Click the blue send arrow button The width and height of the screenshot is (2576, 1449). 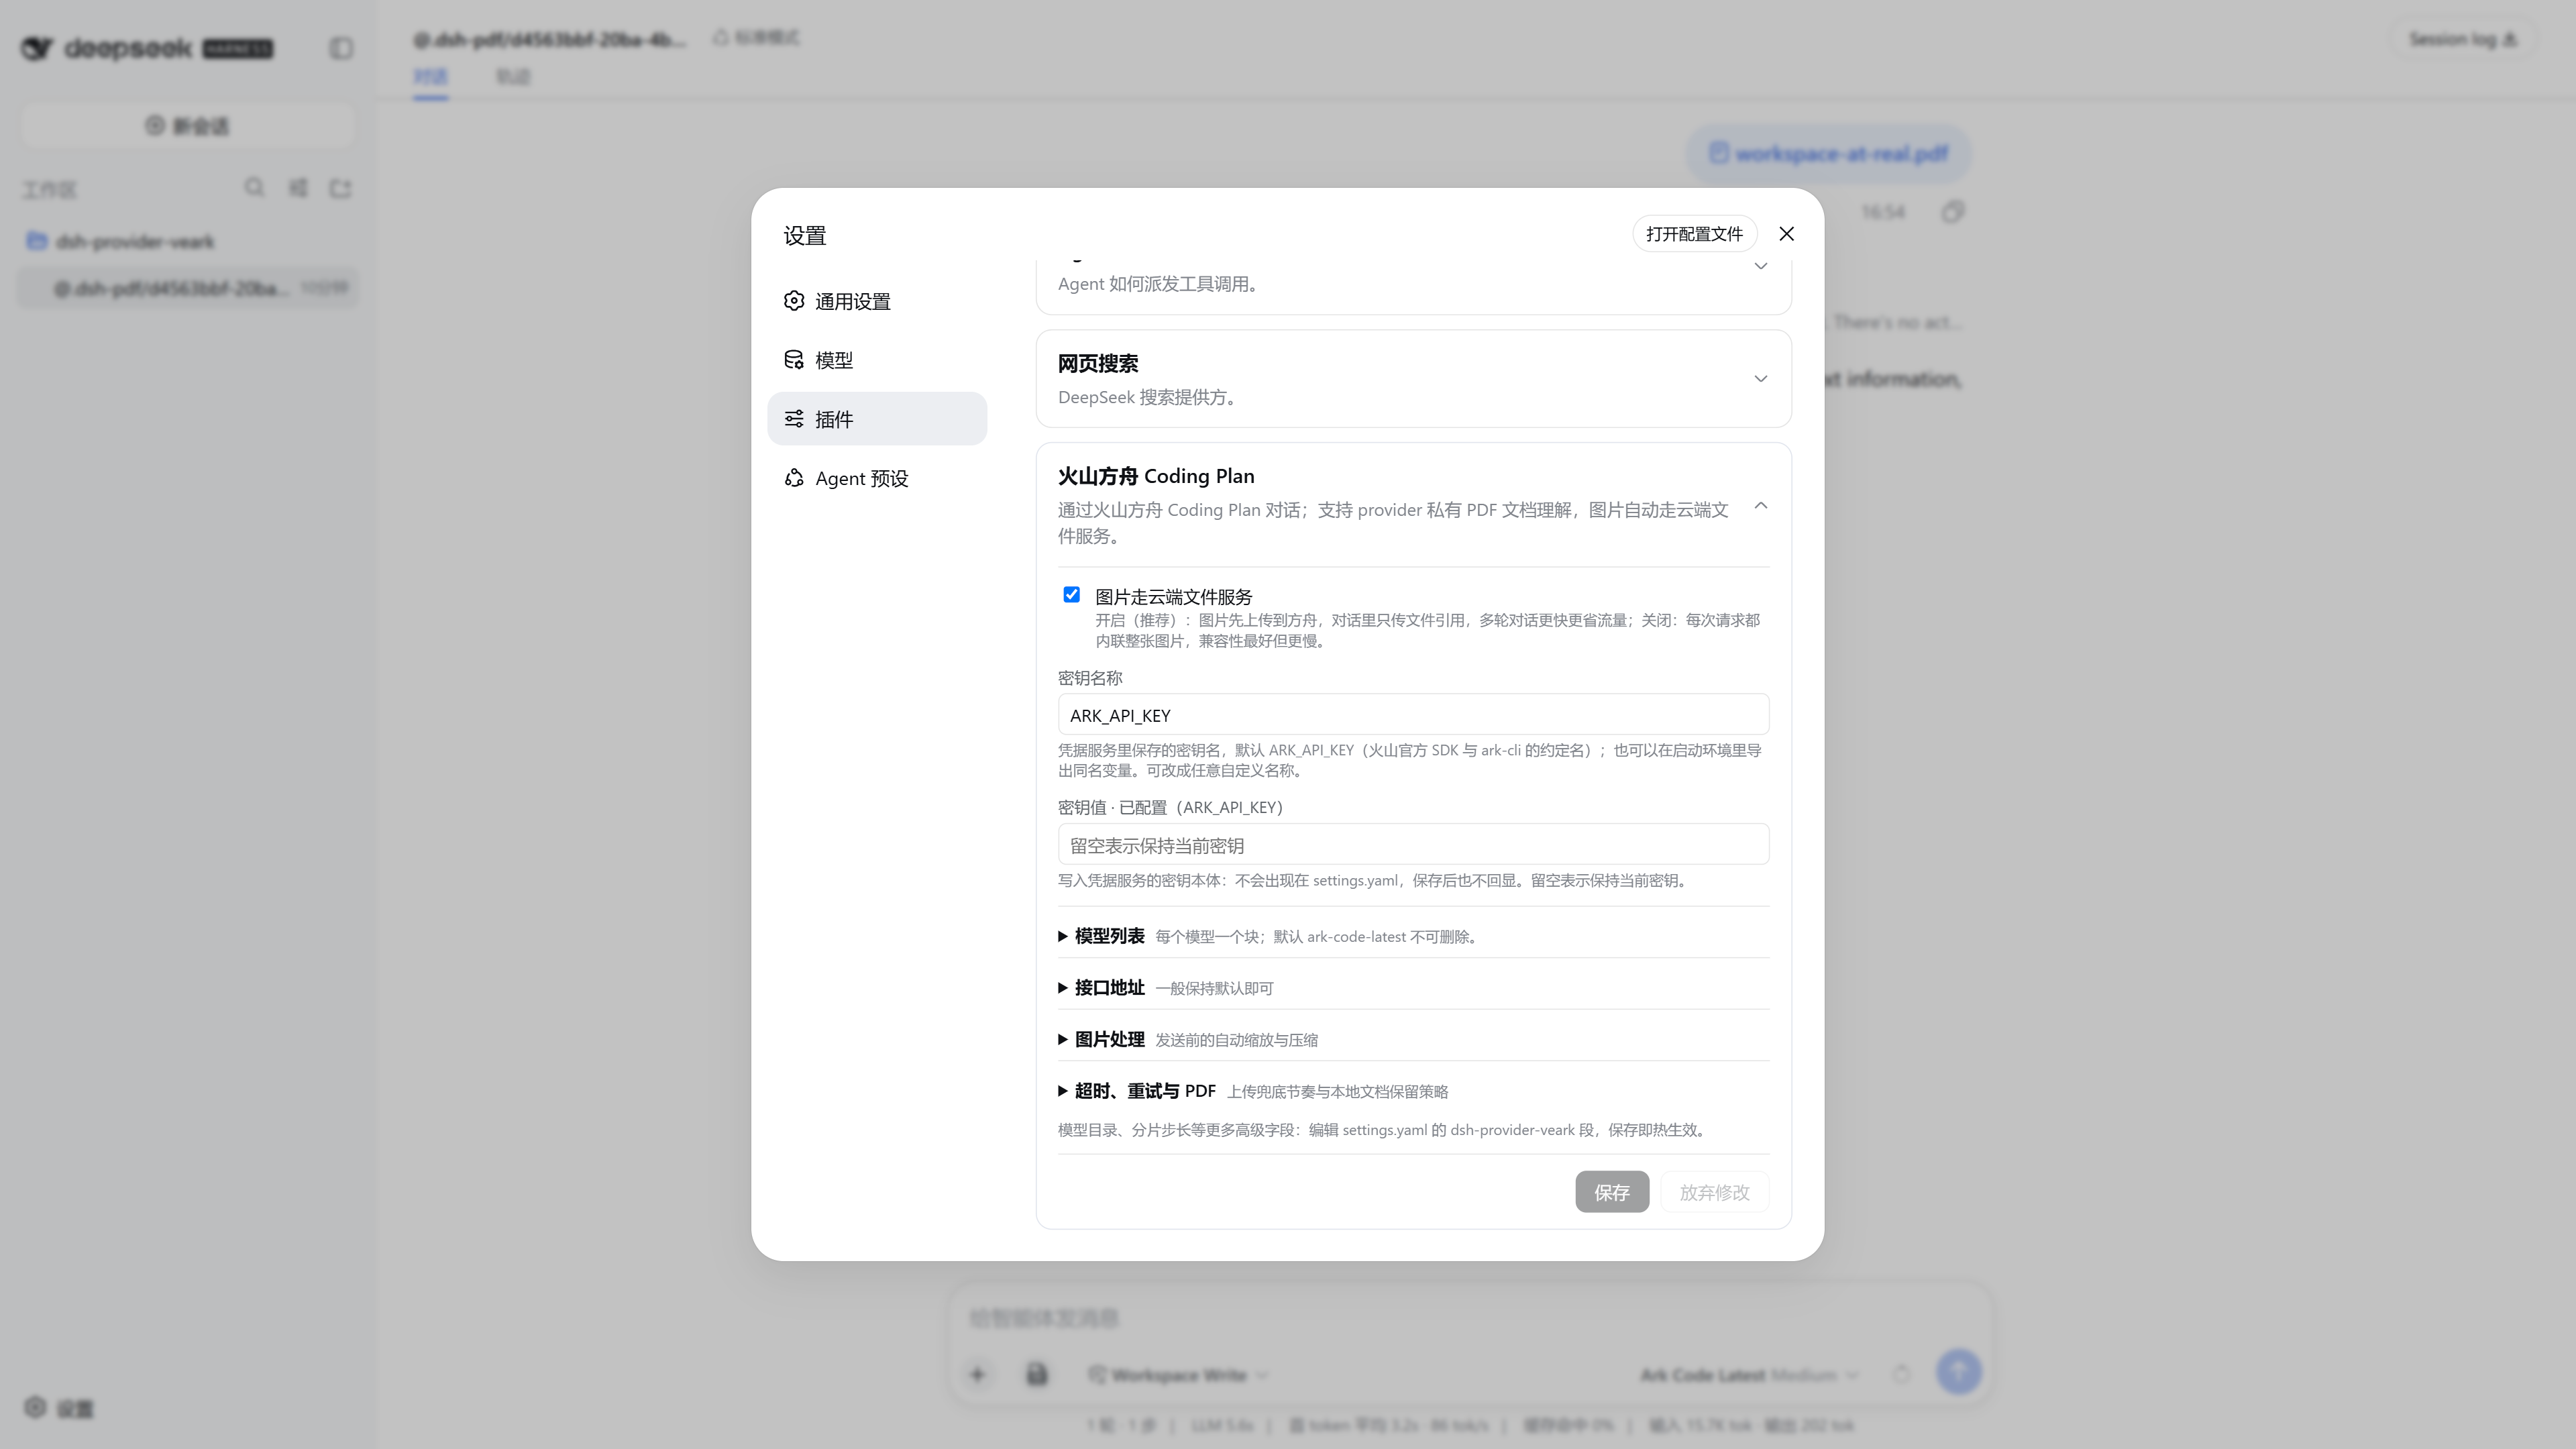pyautogui.click(x=1959, y=1372)
